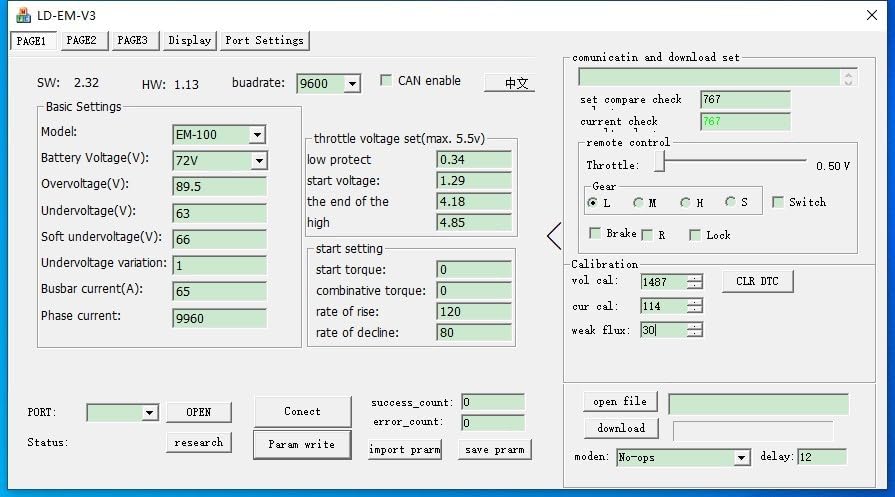895x497 pixels.
Task: Select the S gear radio button
Action: click(730, 201)
